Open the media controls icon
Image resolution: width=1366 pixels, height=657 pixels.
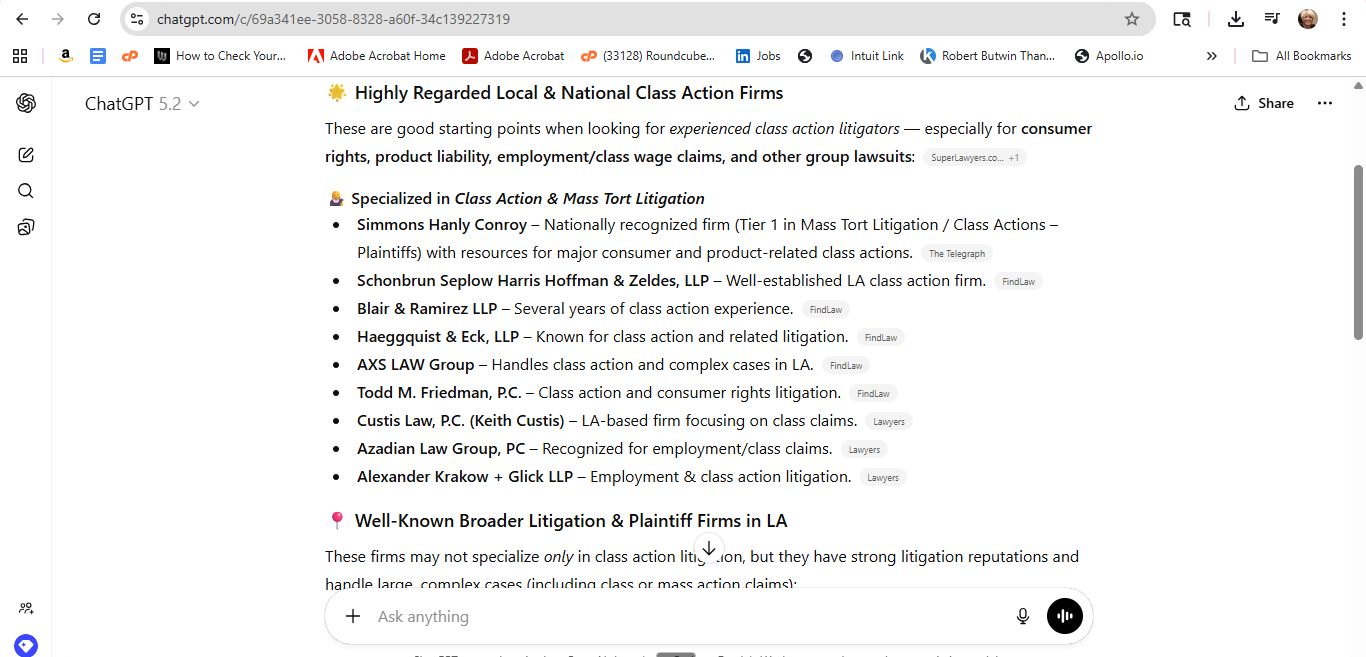tap(1272, 19)
